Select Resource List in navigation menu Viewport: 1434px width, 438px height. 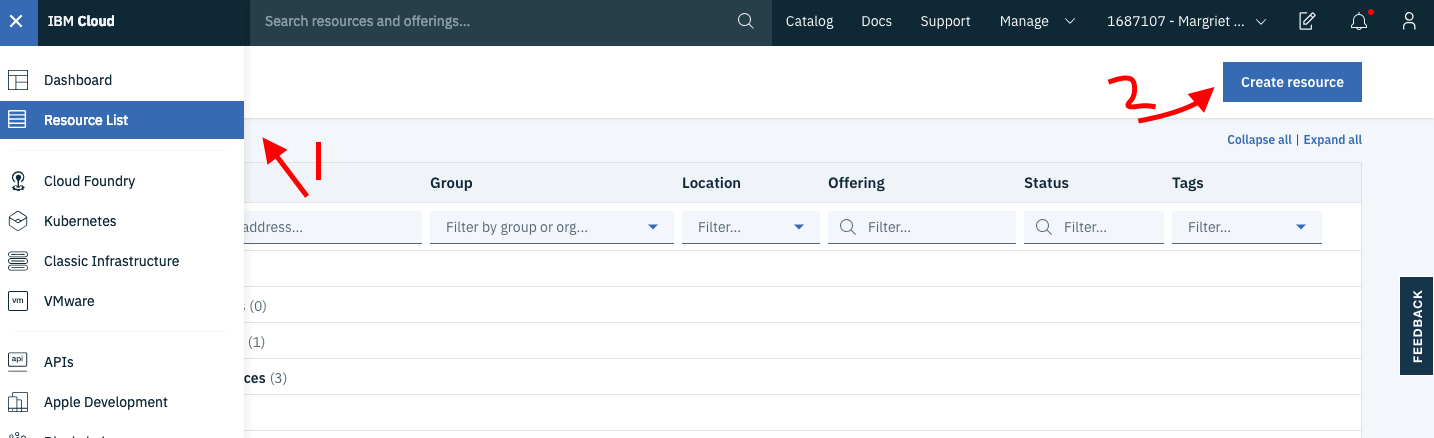(x=122, y=120)
